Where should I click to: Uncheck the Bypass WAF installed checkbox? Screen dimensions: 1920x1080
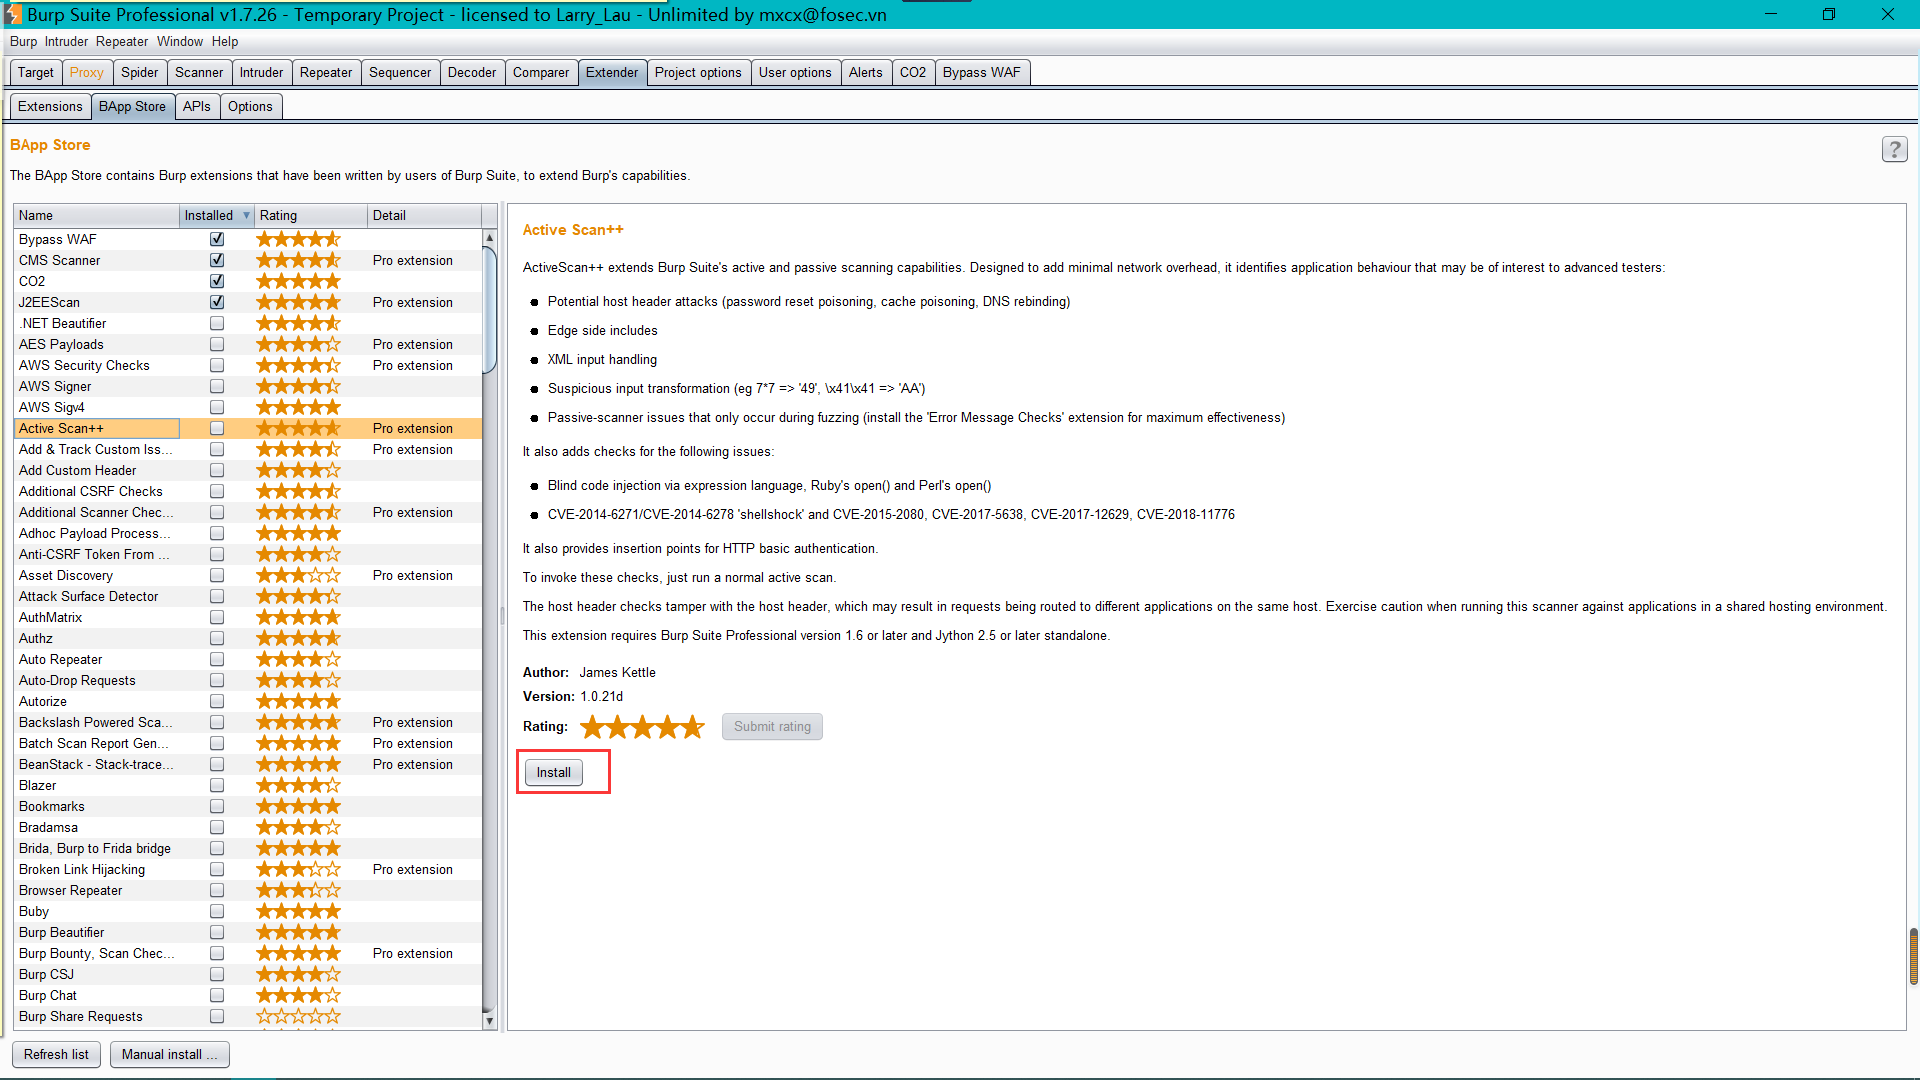217,239
